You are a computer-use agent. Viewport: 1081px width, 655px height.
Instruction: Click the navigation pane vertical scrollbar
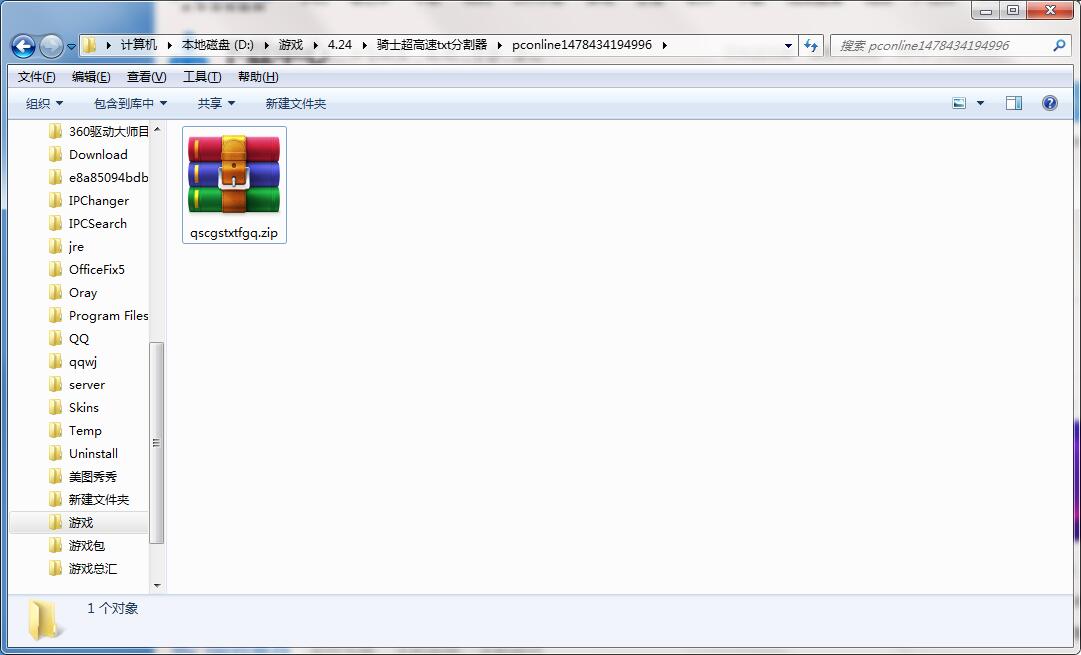coord(156,442)
